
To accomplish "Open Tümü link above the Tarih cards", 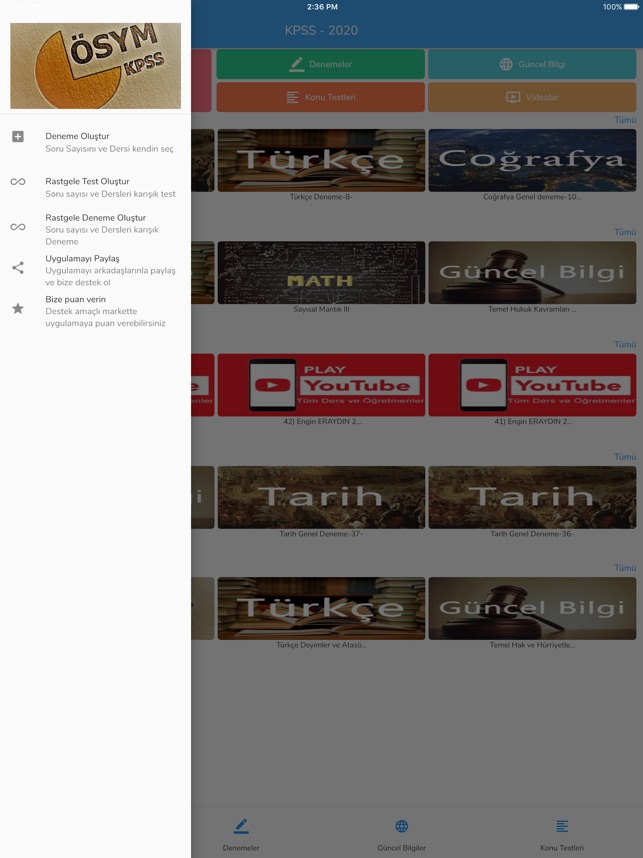I will [x=625, y=456].
